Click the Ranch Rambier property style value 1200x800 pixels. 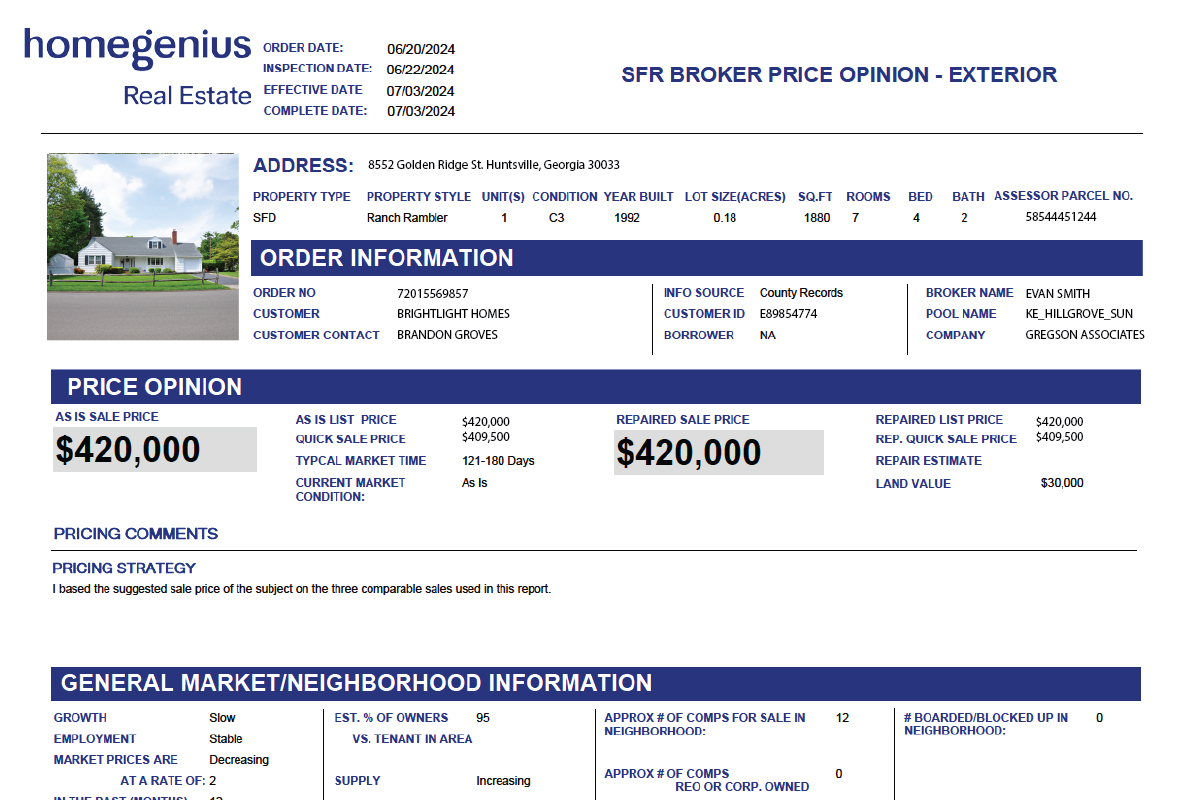407,218
